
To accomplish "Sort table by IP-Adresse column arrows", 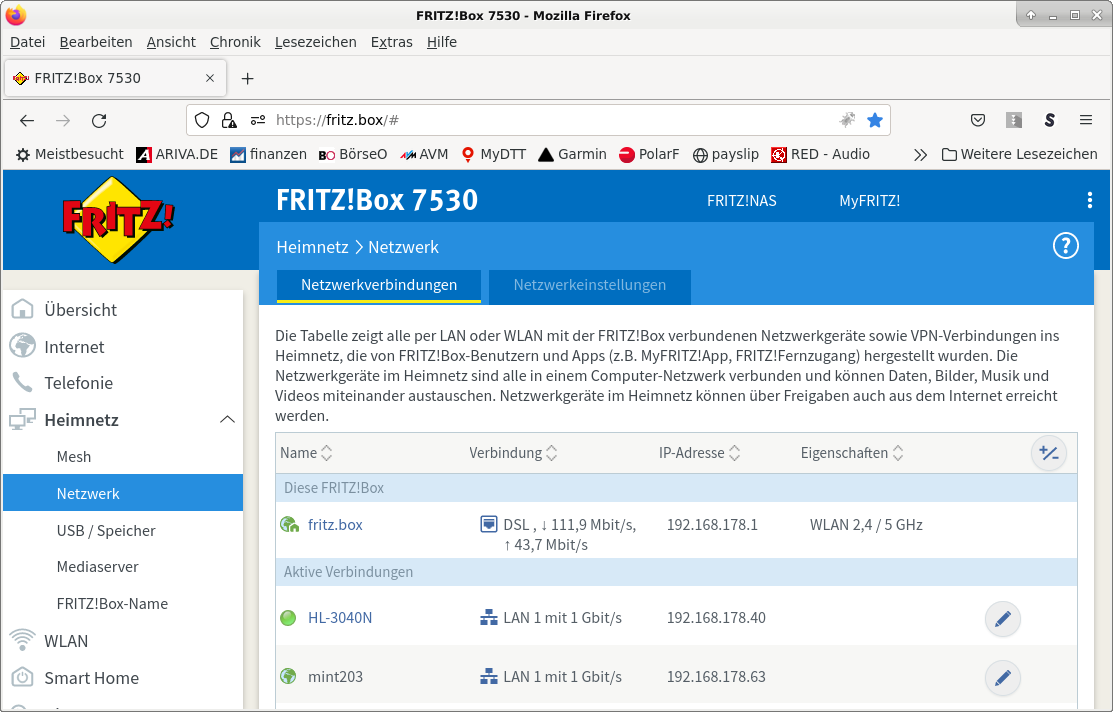I will coord(735,453).
